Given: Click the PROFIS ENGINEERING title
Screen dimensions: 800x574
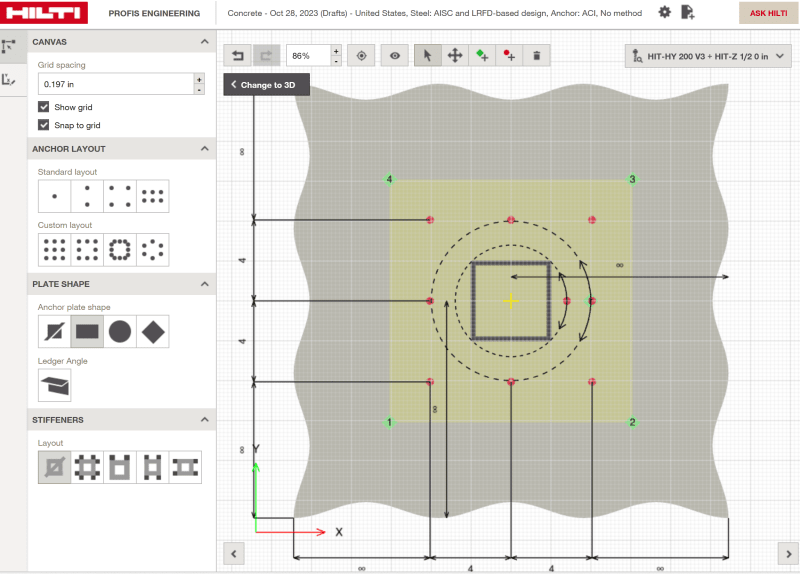Looking at the screenshot, I should coord(154,13).
